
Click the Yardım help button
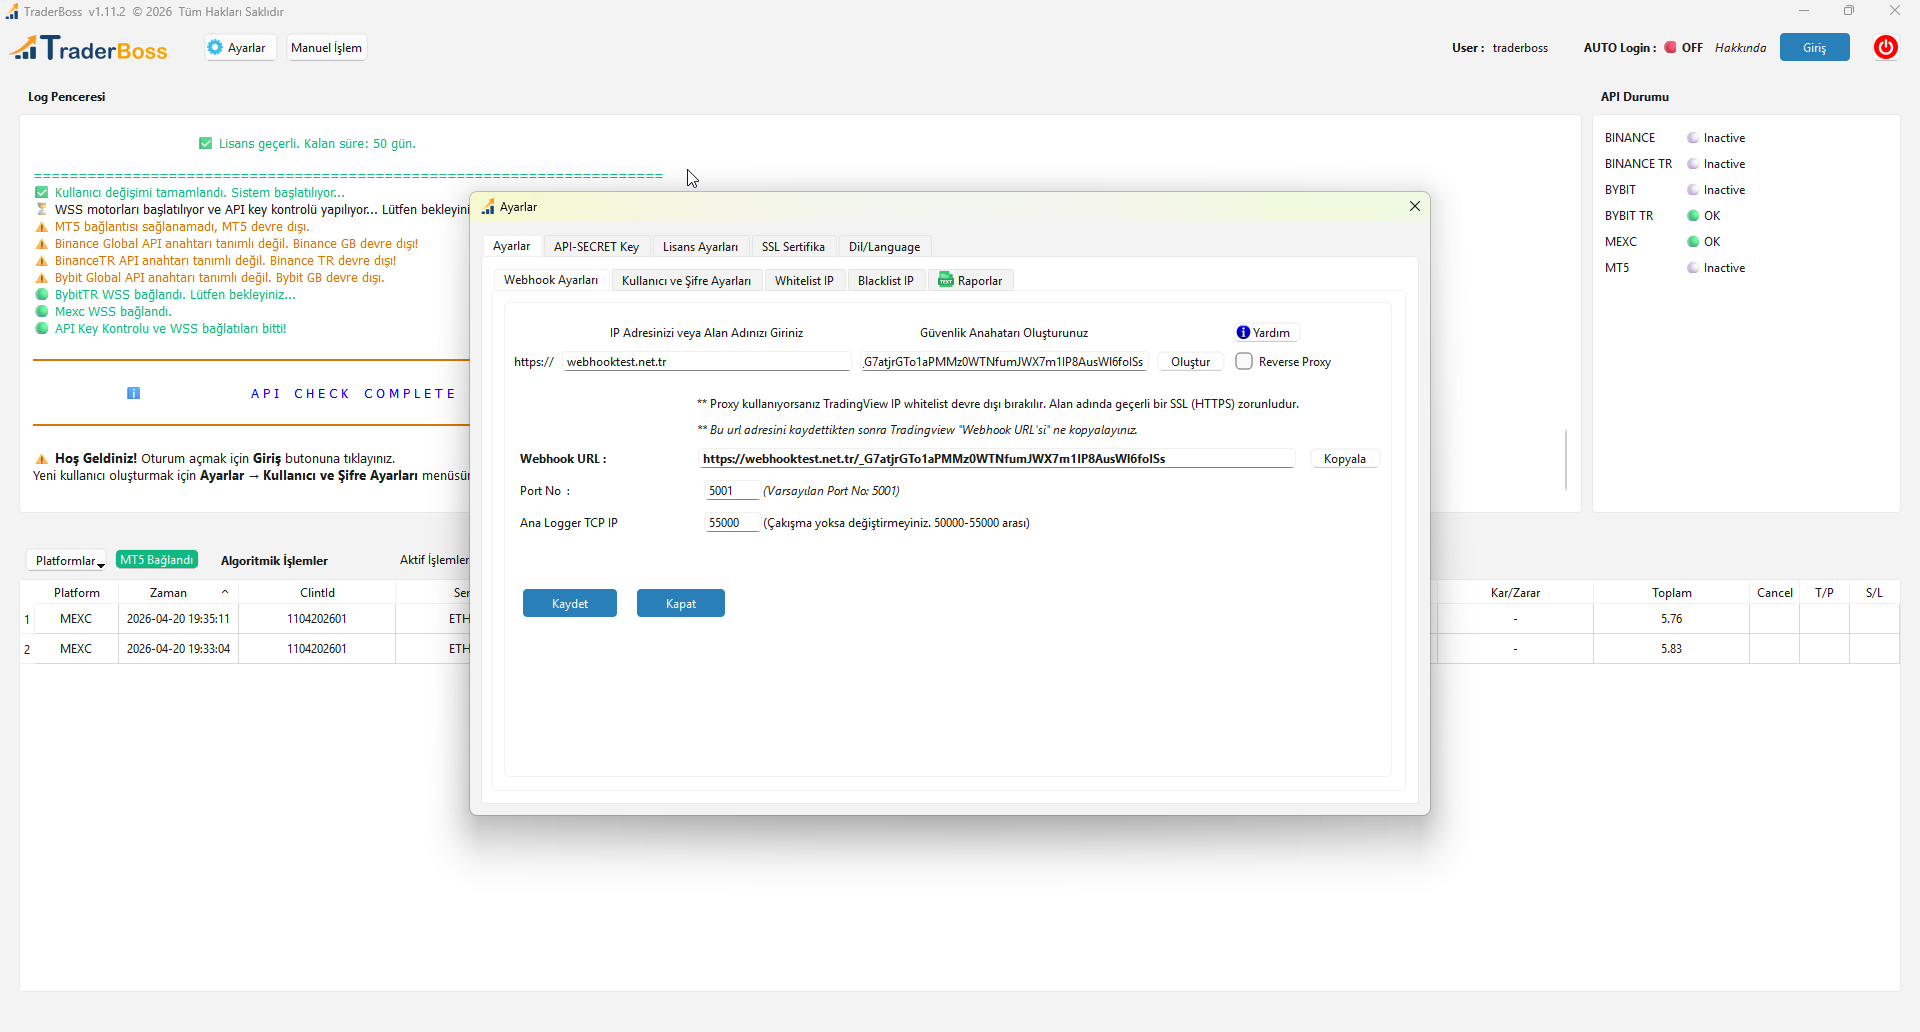[x=1265, y=332]
